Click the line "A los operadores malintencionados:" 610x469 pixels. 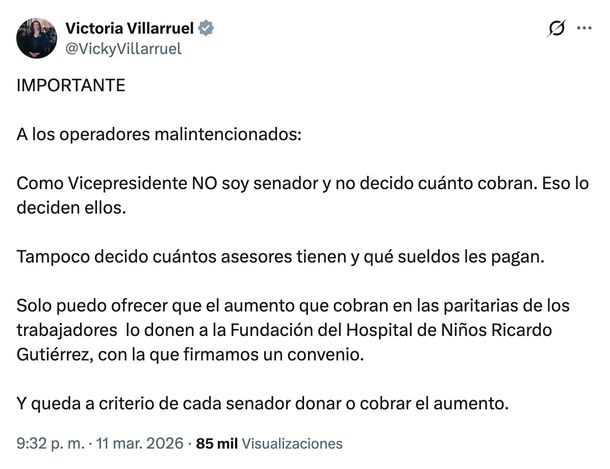pos(158,135)
